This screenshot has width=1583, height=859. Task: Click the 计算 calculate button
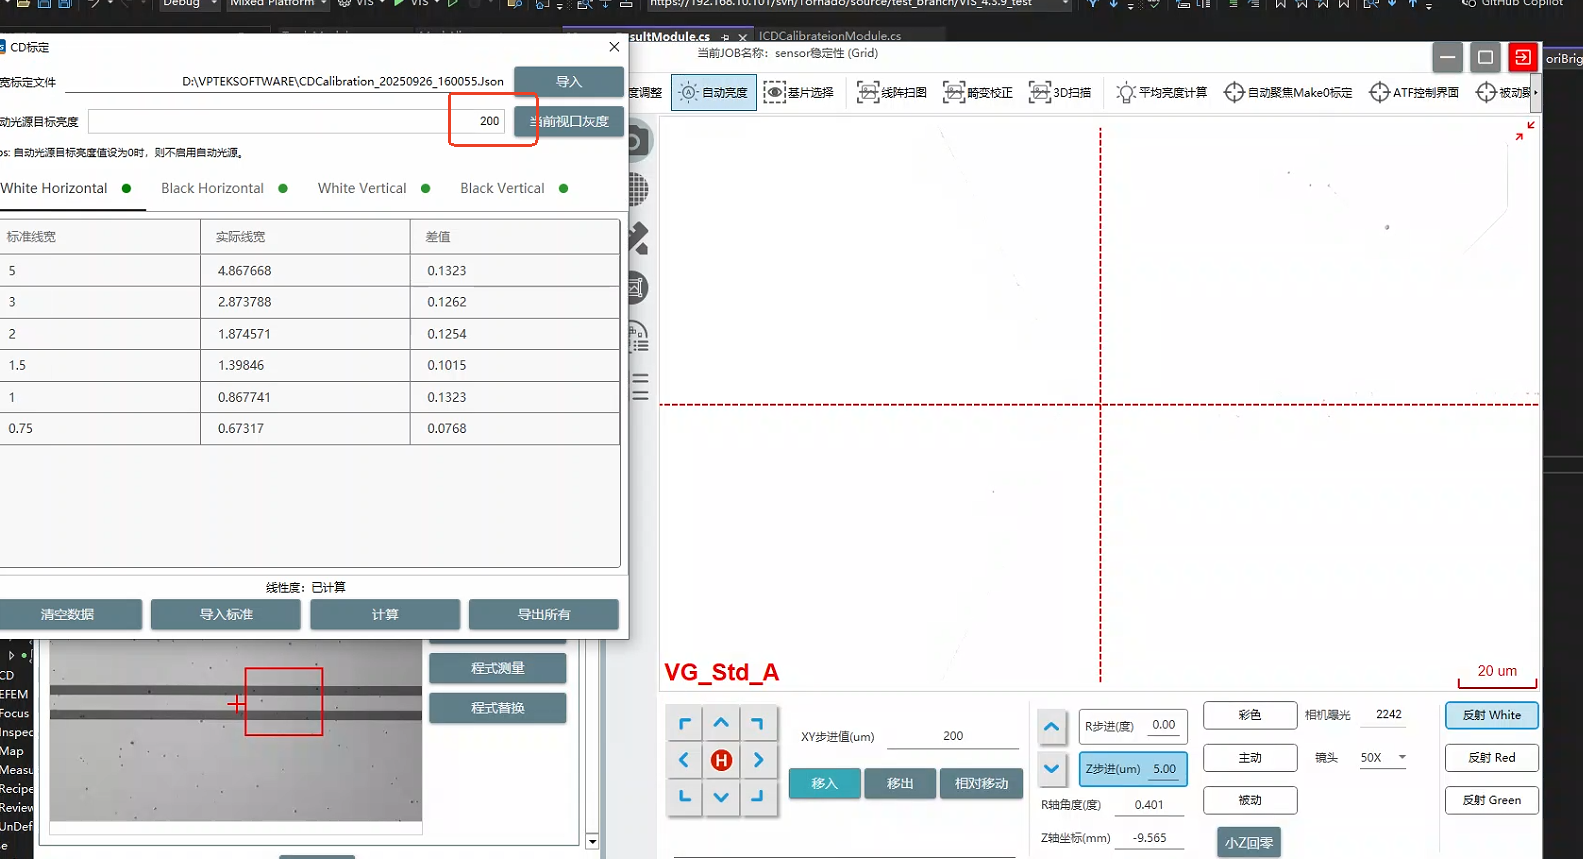click(x=385, y=614)
